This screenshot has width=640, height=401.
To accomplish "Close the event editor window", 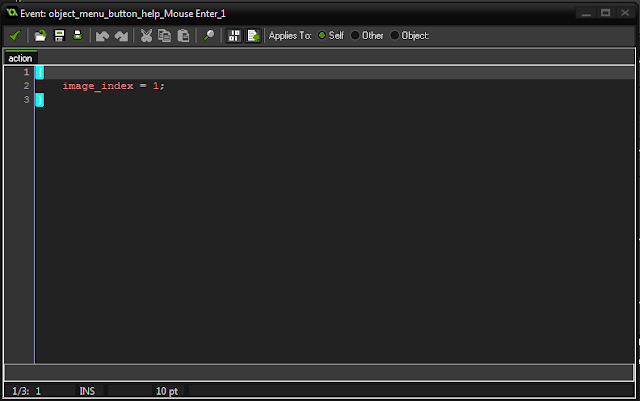I will point(625,13).
